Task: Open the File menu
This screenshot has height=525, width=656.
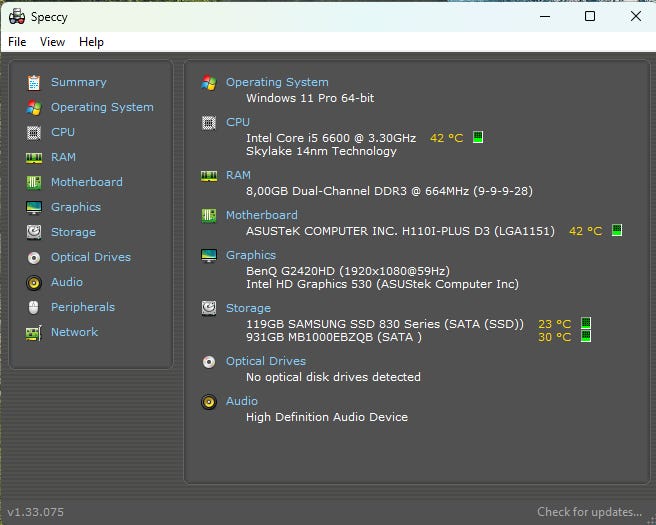Action: 17,42
